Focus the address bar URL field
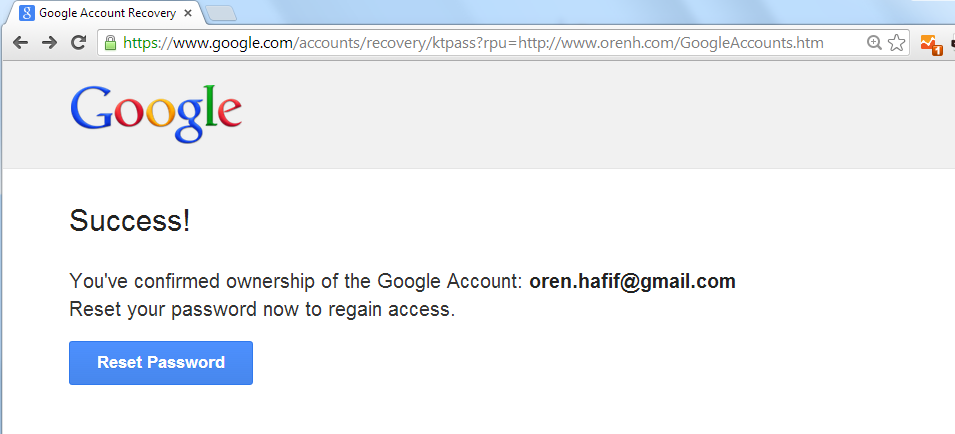This screenshot has width=955, height=434. pos(480,43)
